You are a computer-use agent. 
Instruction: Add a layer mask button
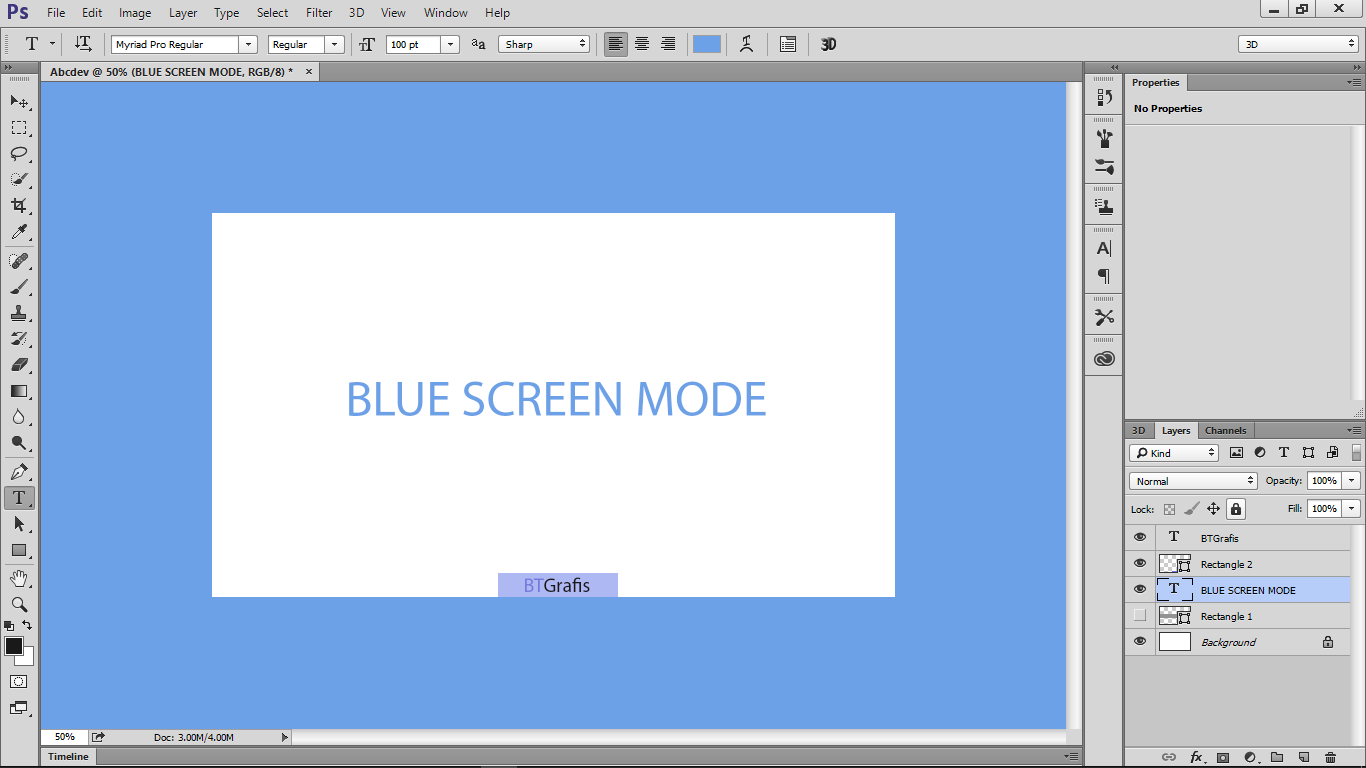click(1223, 757)
